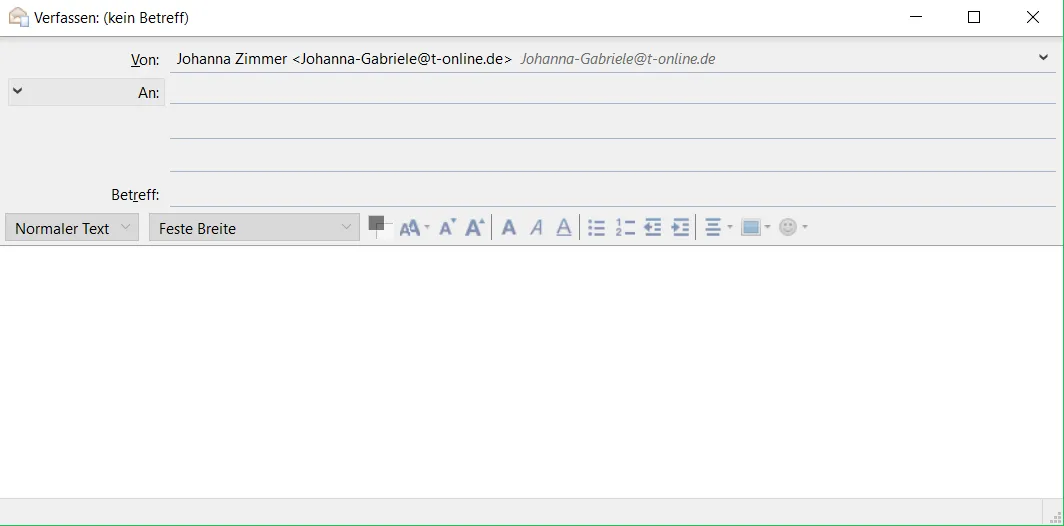Minimize the compose window

(916, 17)
